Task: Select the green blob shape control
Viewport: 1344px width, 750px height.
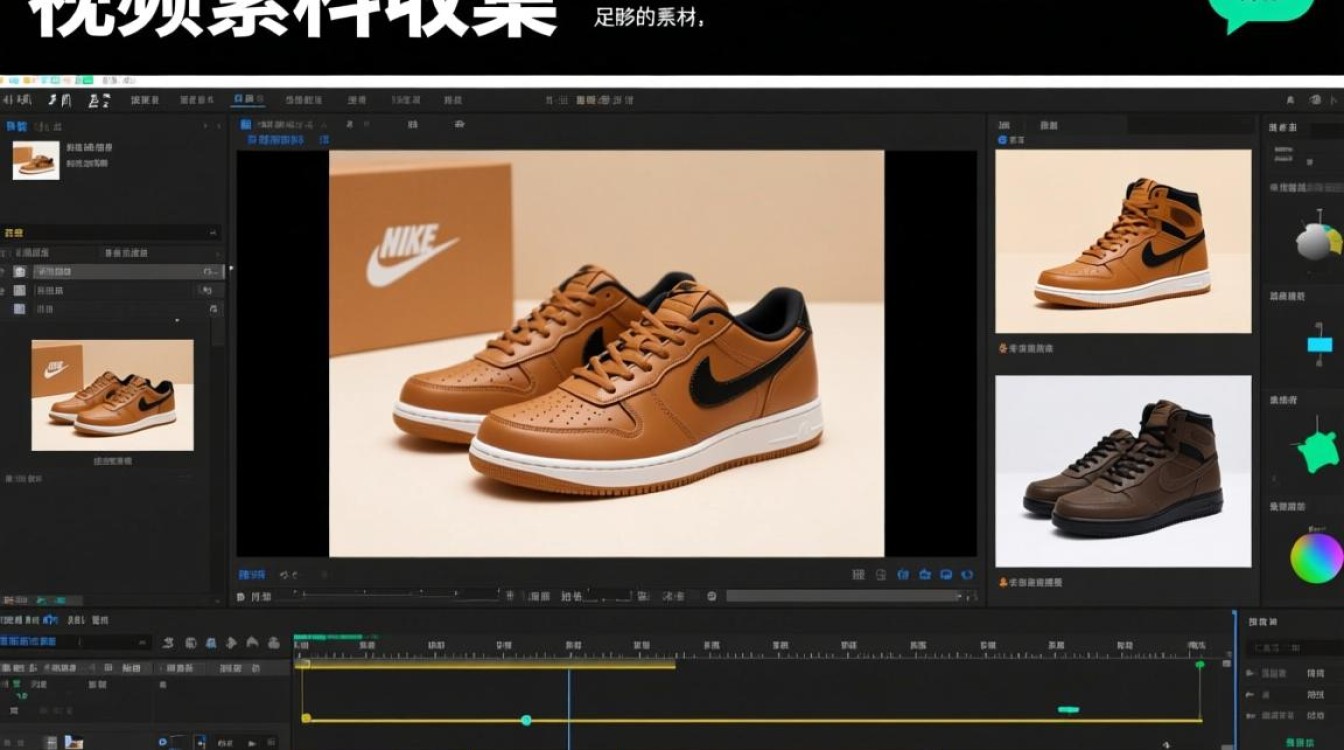Action: pyautogui.click(x=1319, y=452)
